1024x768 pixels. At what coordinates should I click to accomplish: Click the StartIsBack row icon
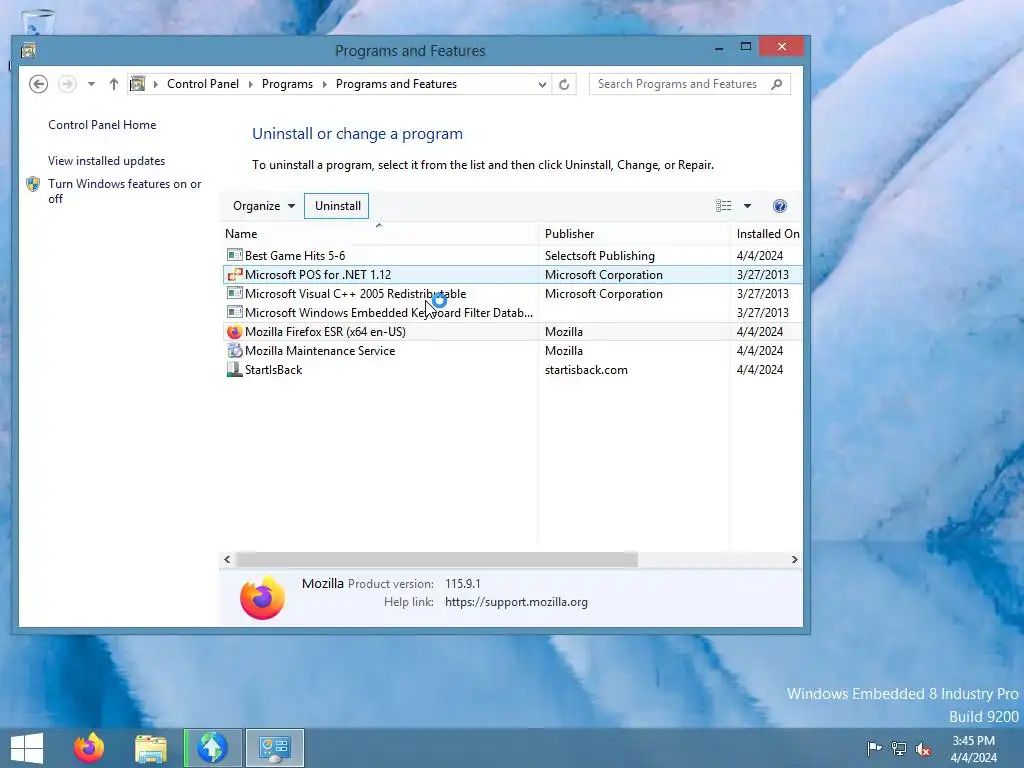coord(234,369)
